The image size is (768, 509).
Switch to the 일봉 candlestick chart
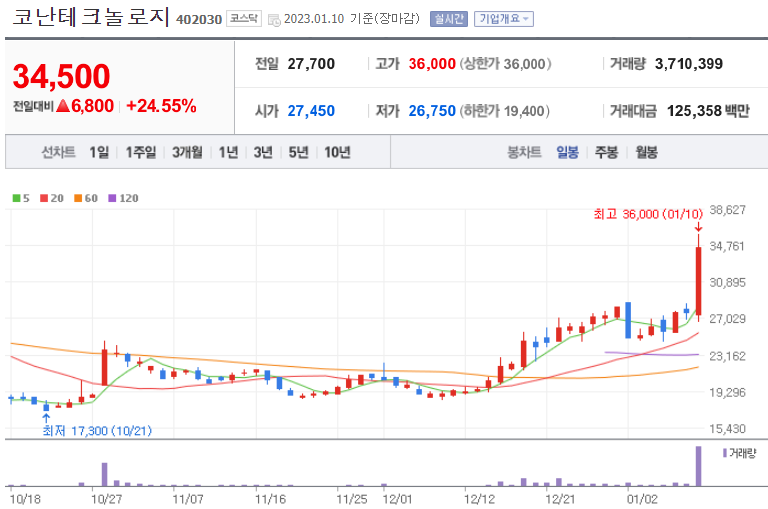568,152
